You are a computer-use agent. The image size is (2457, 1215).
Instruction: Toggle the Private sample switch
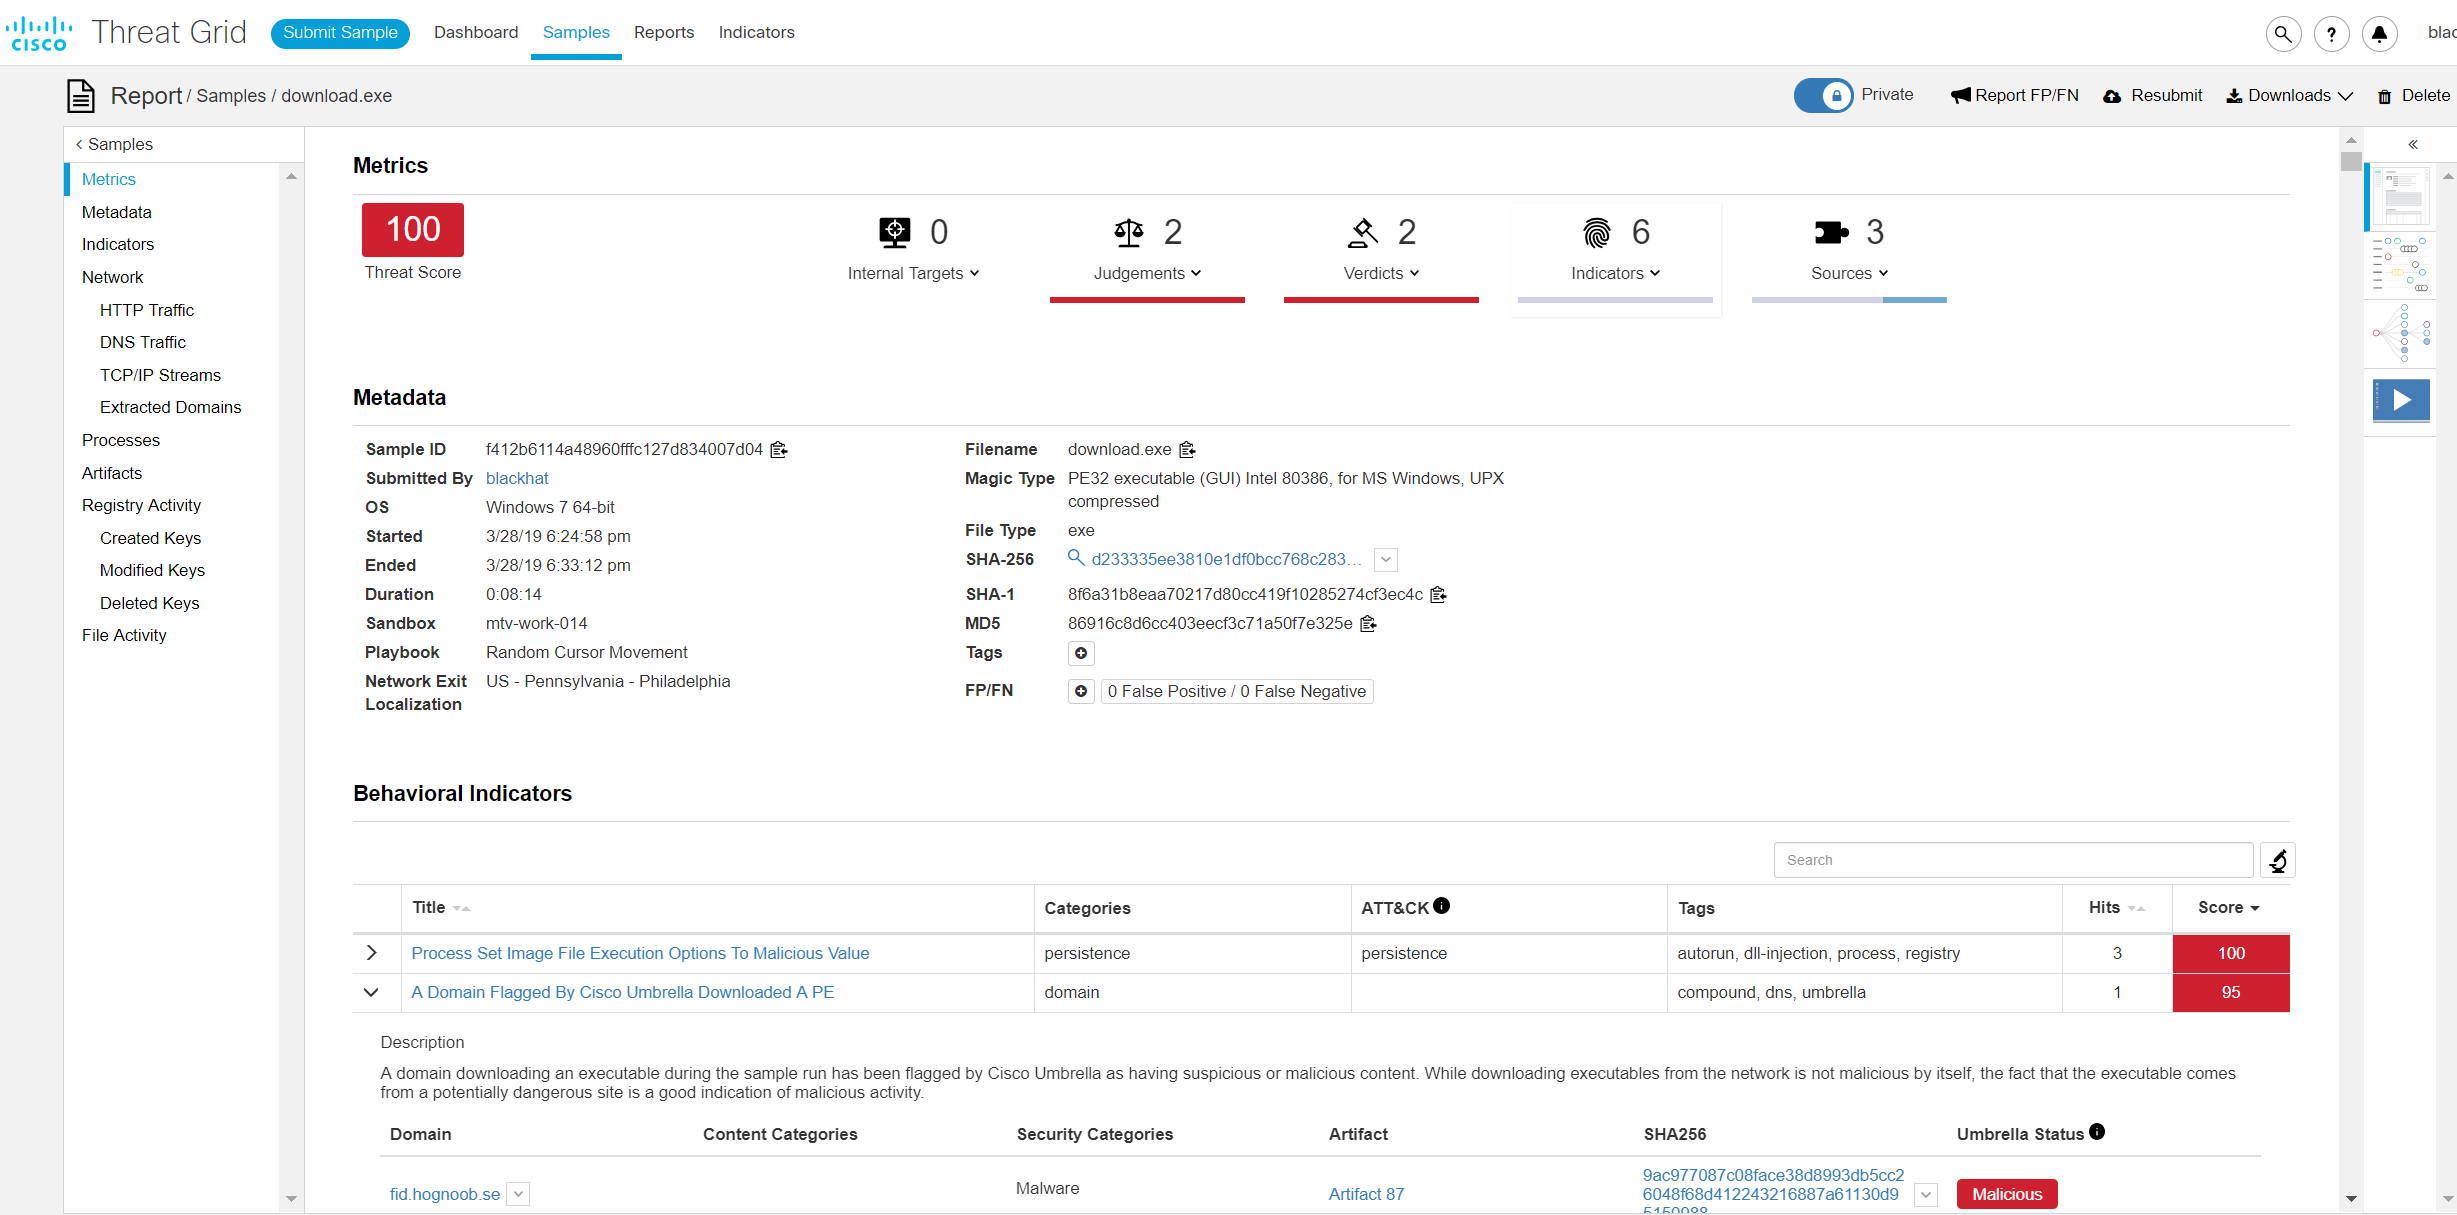click(x=1823, y=95)
